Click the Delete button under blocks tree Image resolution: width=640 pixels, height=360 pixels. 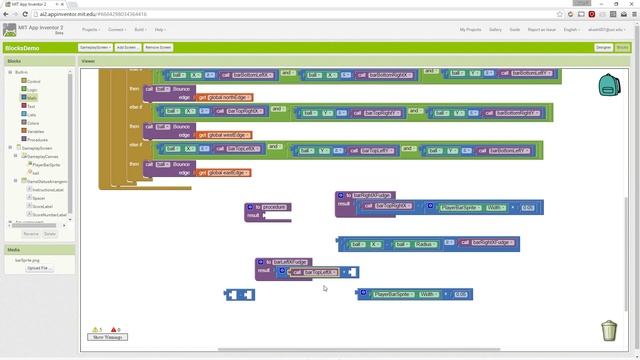[50, 234]
